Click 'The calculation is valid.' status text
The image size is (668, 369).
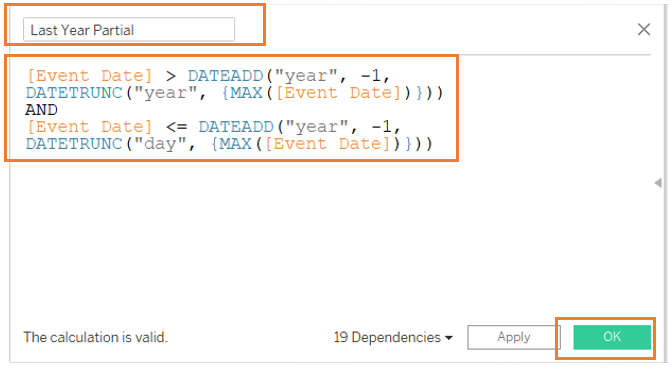tap(95, 337)
